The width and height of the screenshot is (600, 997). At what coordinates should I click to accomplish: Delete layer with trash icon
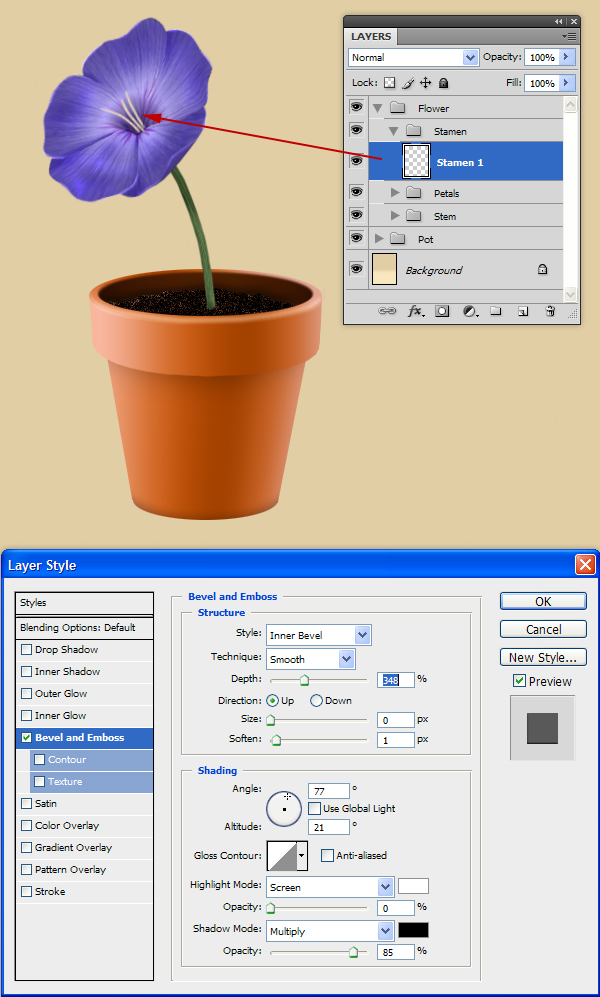549,311
